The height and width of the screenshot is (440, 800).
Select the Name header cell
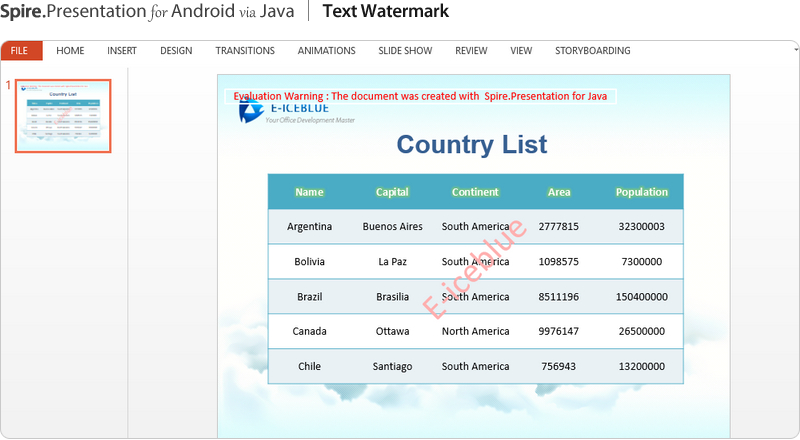(x=309, y=192)
